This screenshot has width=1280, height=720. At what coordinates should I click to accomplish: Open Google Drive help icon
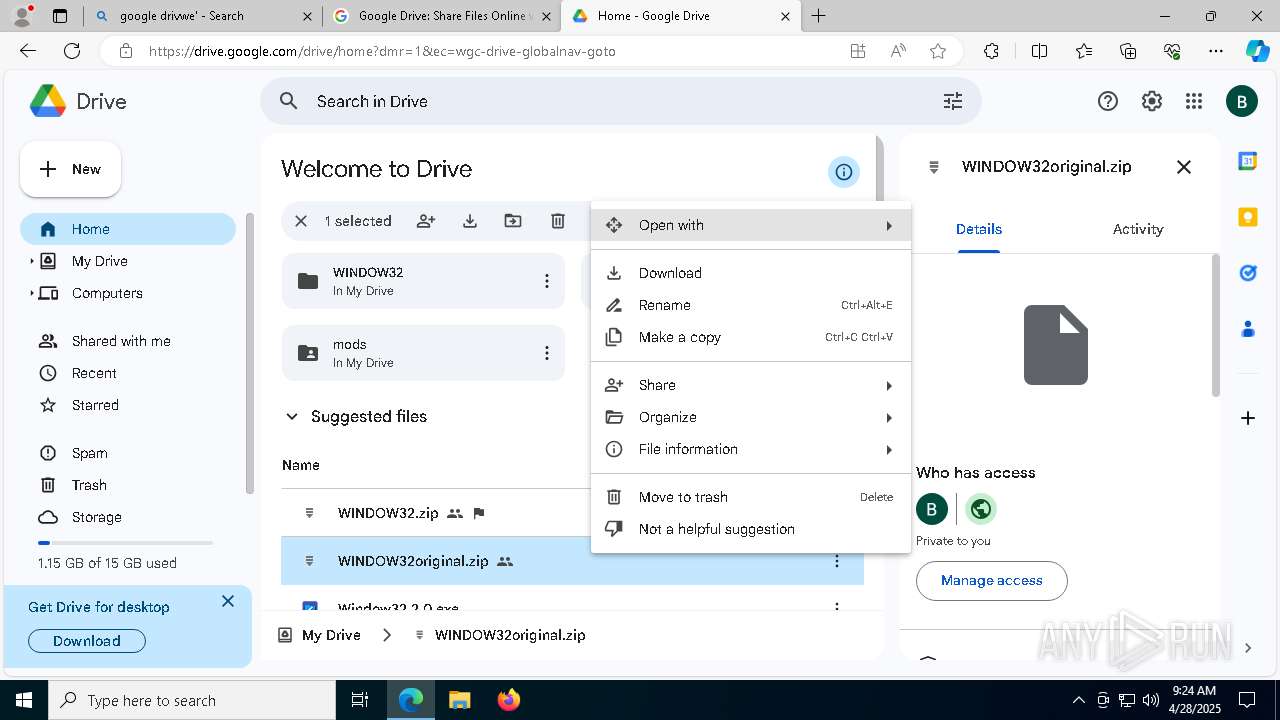(1108, 101)
